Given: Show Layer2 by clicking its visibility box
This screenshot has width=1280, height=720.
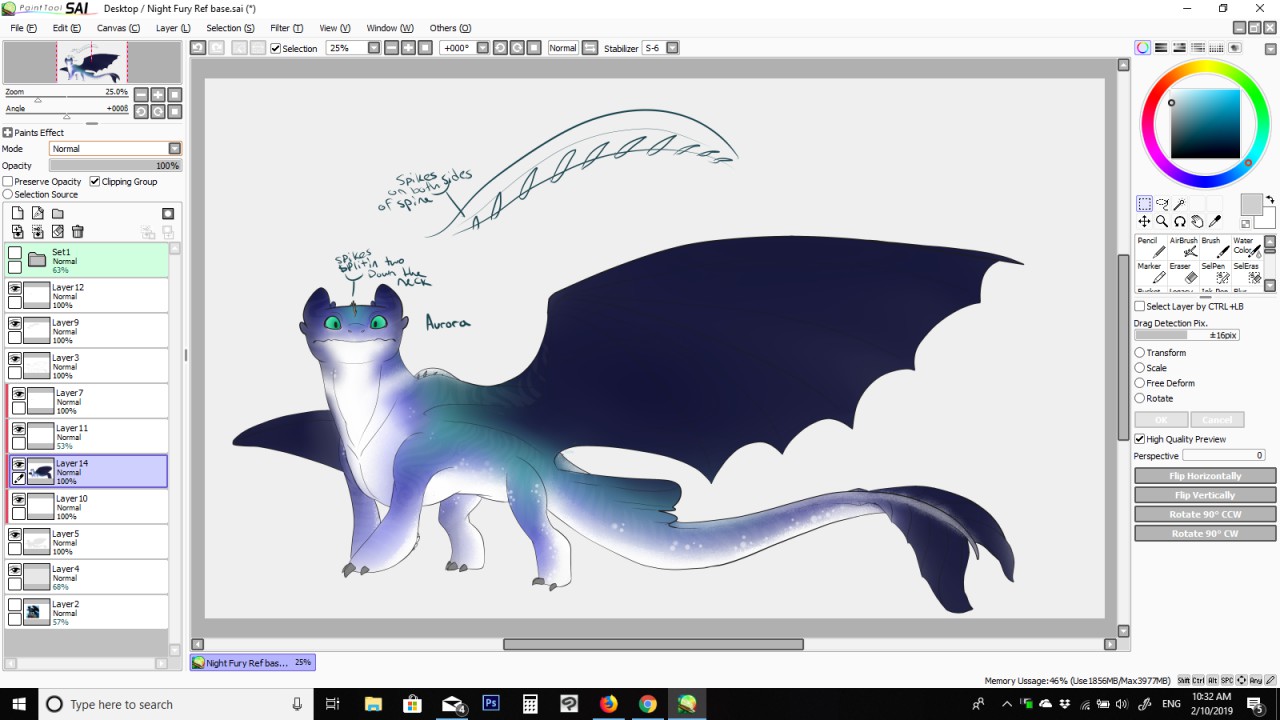Looking at the screenshot, I should pyautogui.click(x=15, y=605).
